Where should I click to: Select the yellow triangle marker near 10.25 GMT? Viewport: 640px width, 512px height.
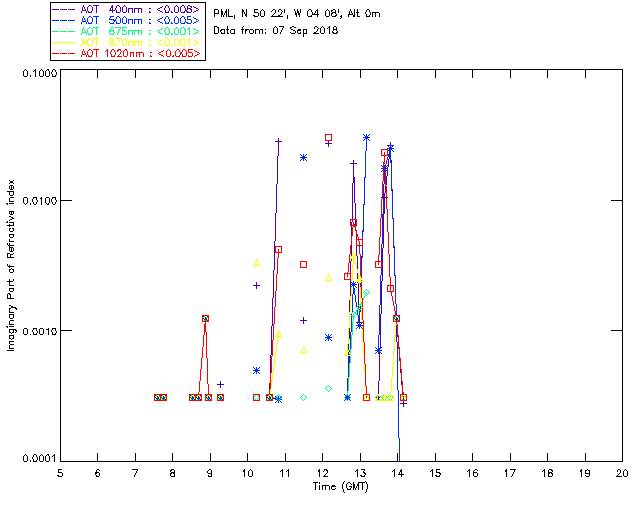(x=256, y=263)
